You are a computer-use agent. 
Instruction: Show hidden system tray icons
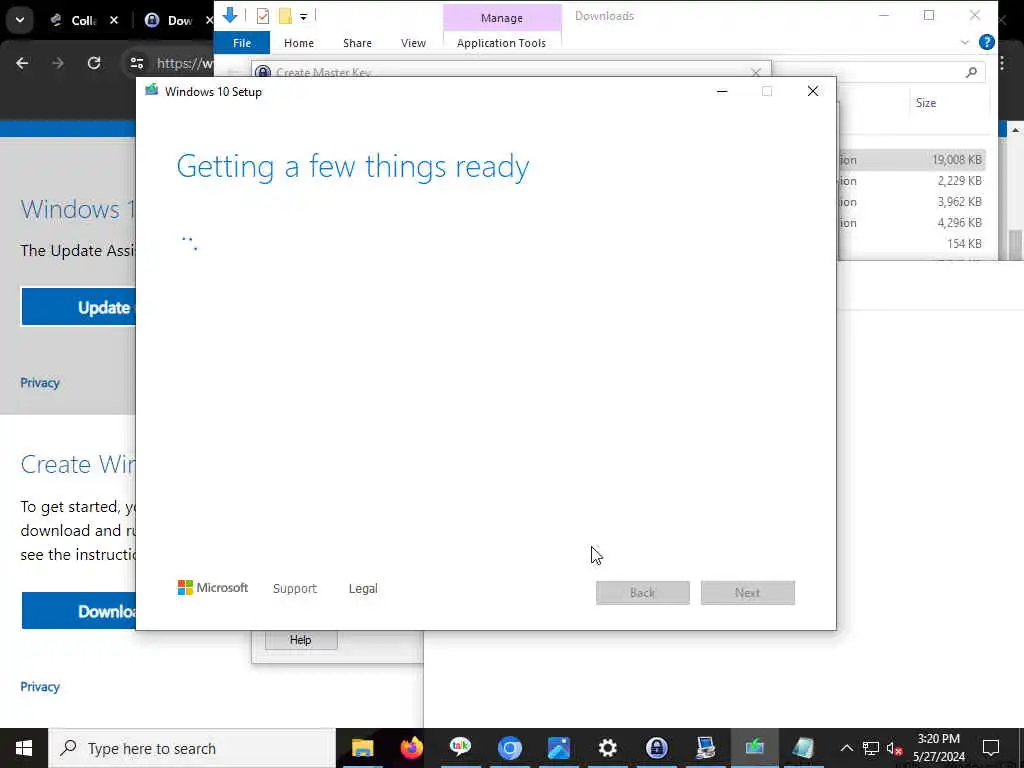click(x=846, y=748)
